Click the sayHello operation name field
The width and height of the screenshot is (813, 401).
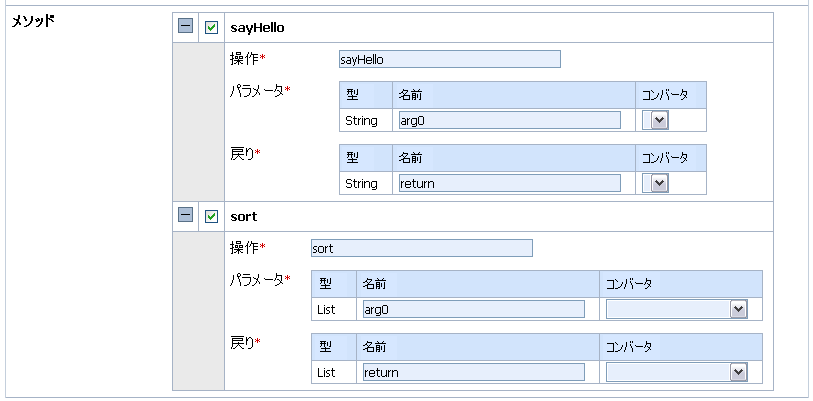[x=449, y=59]
